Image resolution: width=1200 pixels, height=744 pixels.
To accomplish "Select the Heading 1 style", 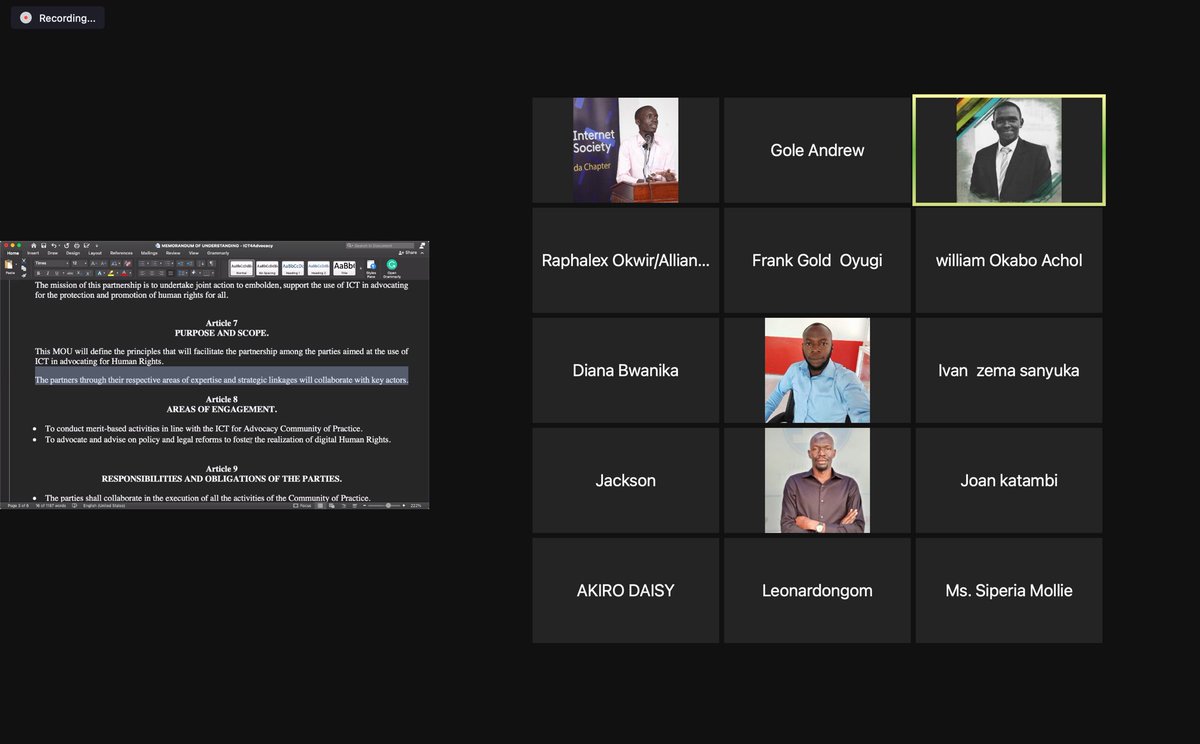I will (x=293, y=268).
